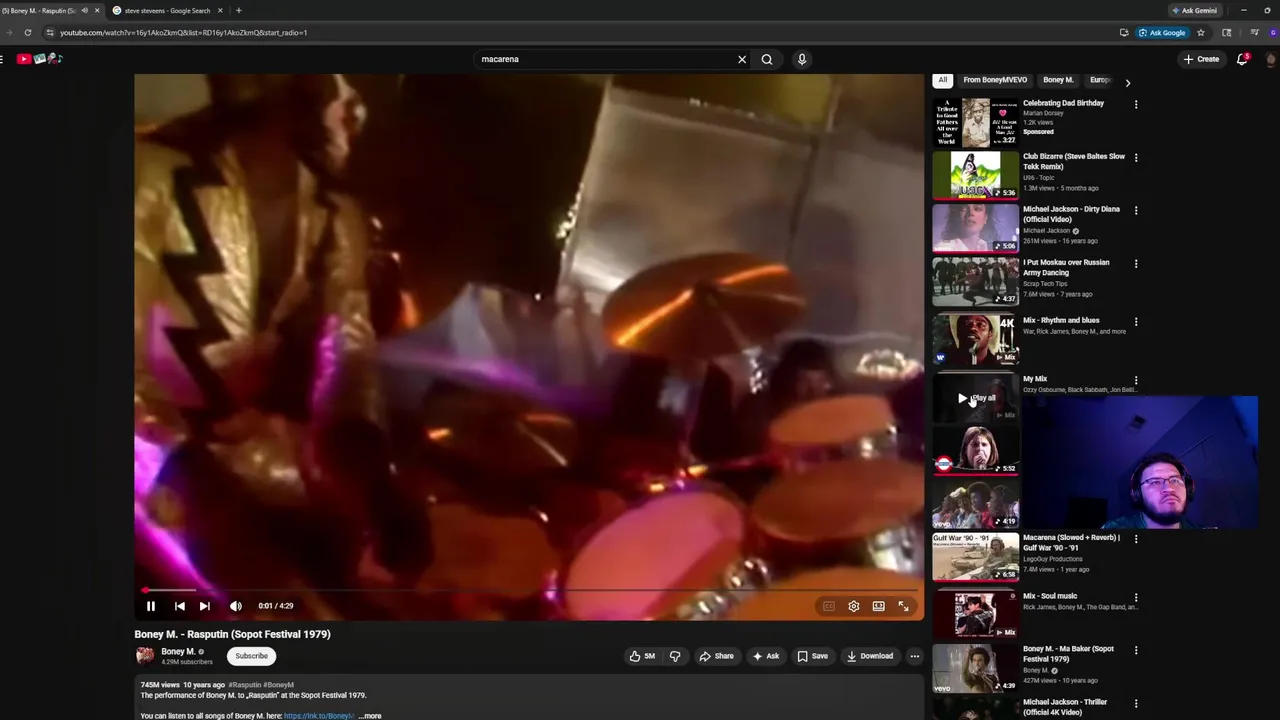Subscribe to the Boney M. channel

pyautogui.click(x=251, y=656)
